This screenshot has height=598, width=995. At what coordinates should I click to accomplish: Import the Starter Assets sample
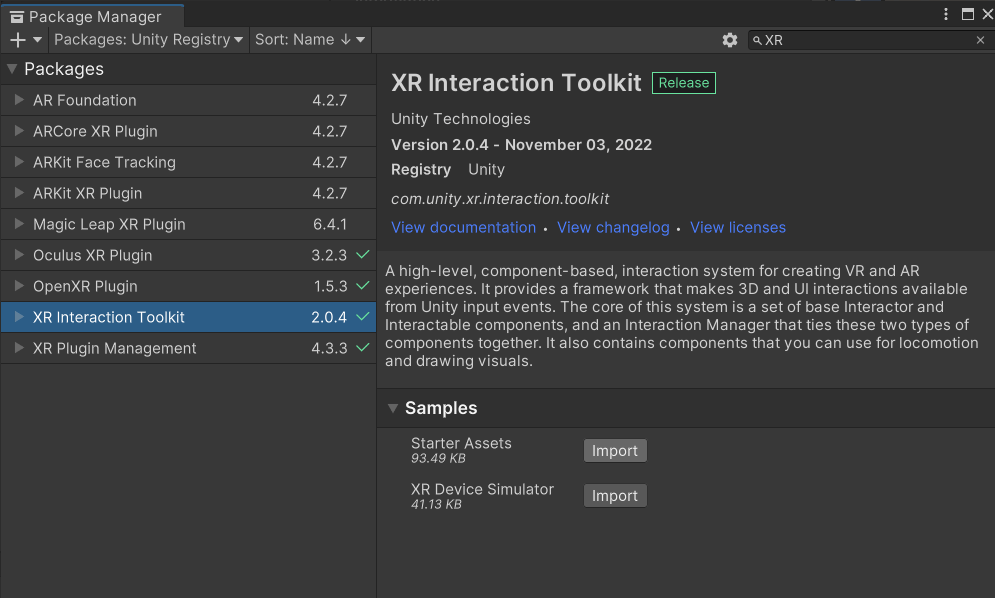coord(615,451)
